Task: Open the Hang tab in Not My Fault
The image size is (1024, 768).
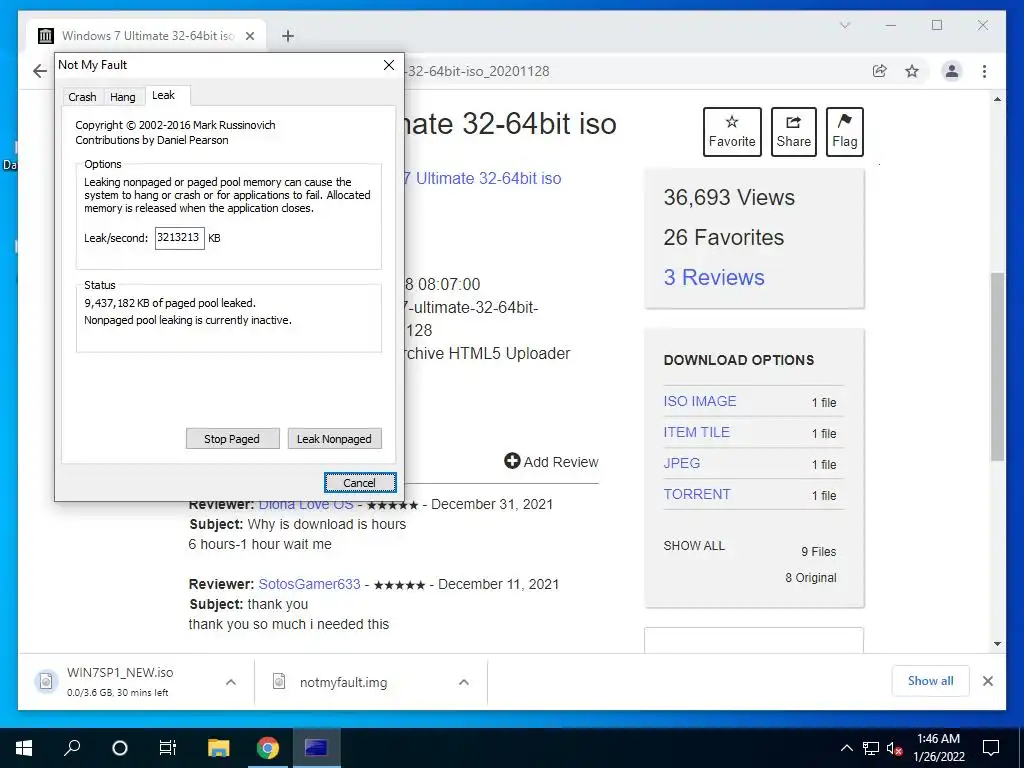Action: [122, 97]
